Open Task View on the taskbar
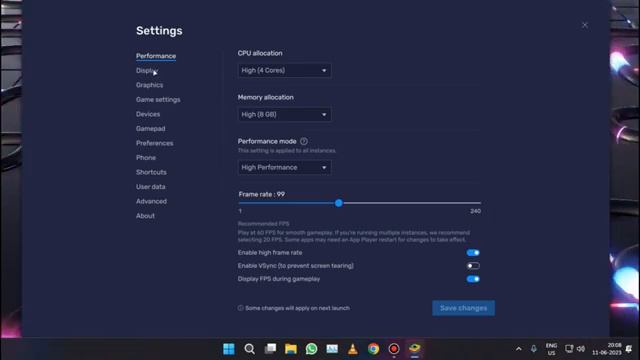The width and height of the screenshot is (640, 360). tap(270, 349)
